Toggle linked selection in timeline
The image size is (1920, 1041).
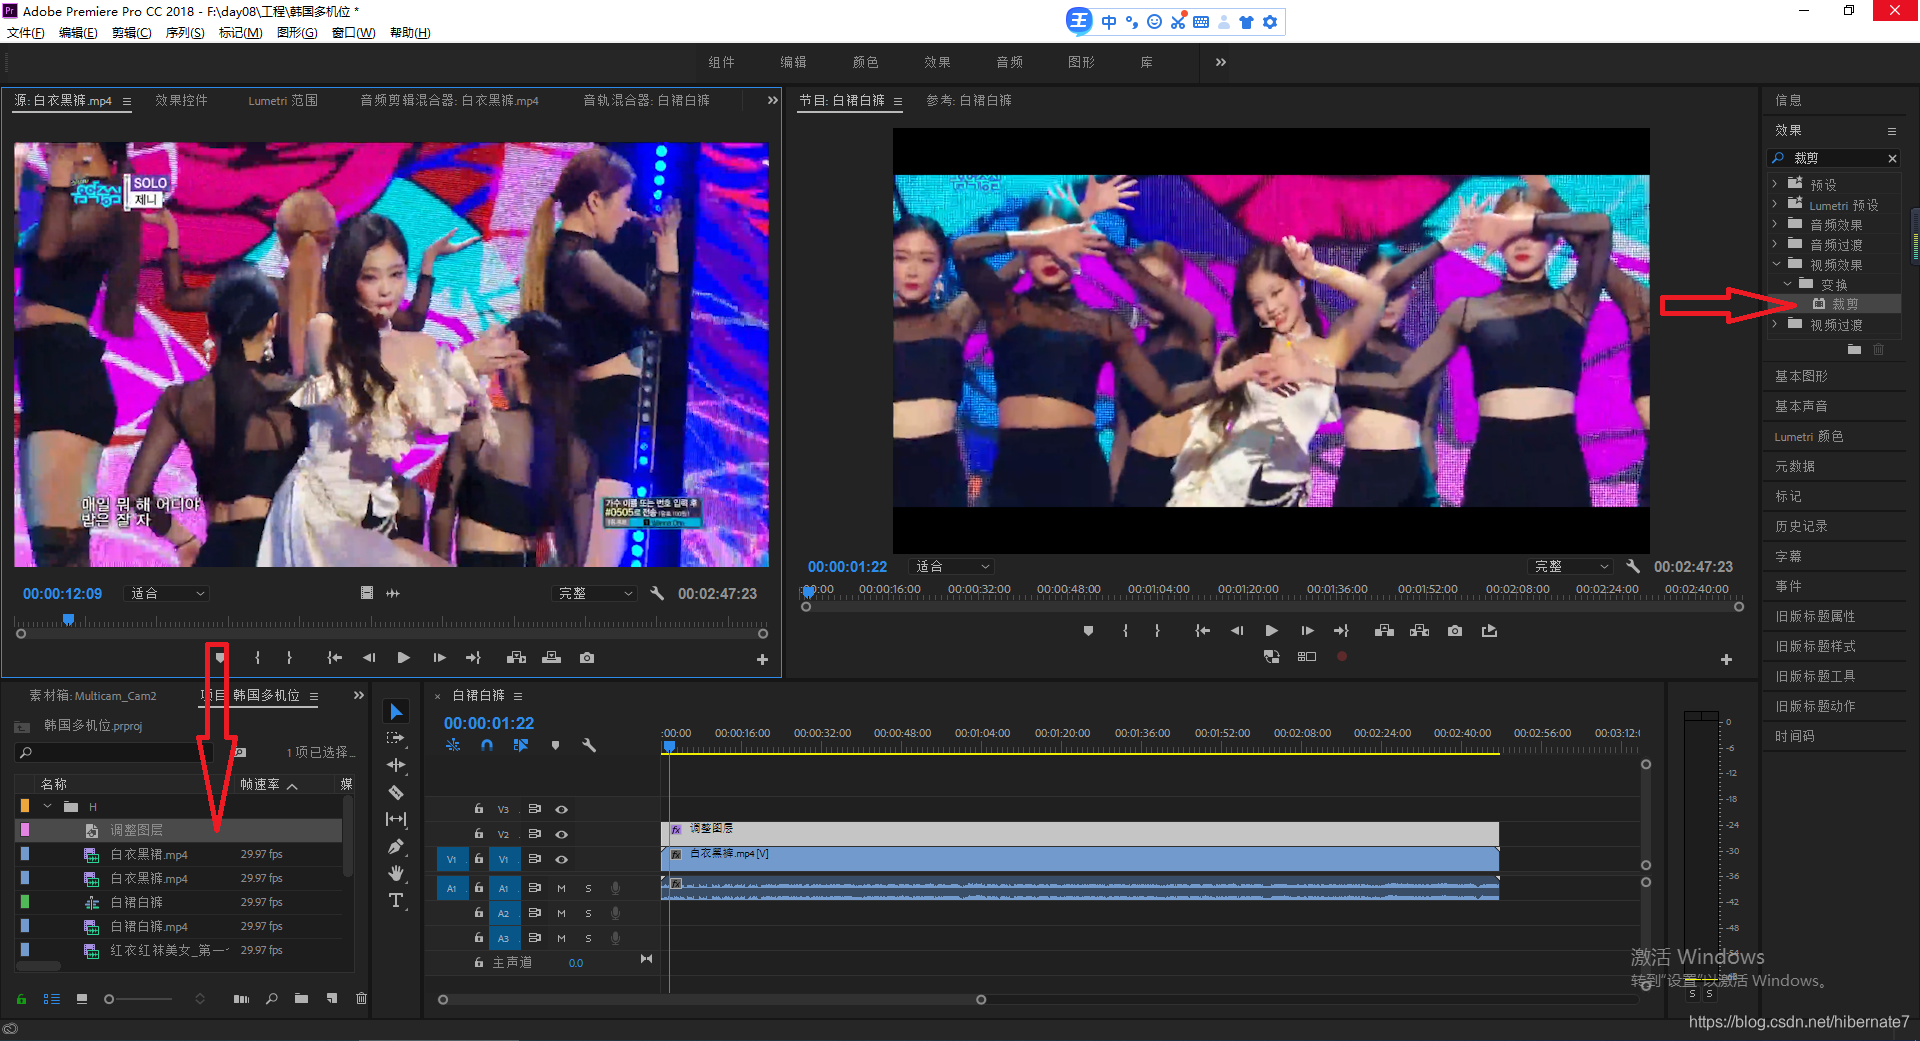pyautogui.click(x=521, y=745)
